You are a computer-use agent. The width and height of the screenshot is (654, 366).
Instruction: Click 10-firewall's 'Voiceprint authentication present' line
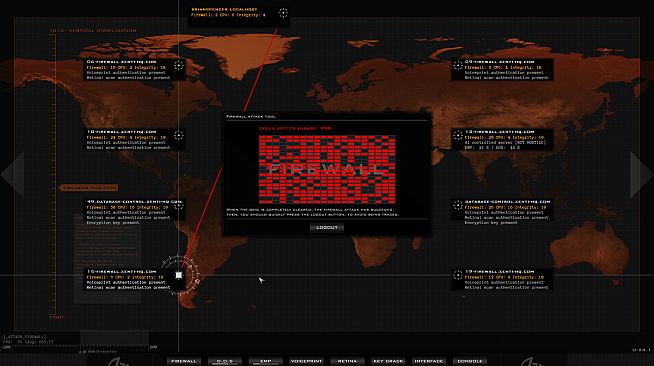(x=126, y=143)
